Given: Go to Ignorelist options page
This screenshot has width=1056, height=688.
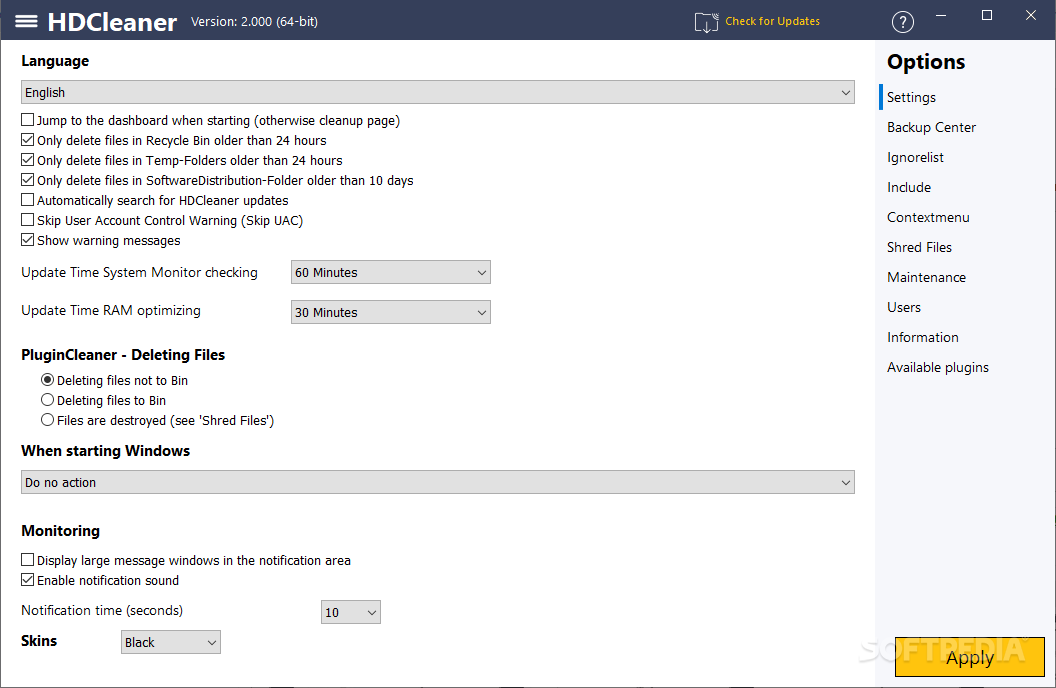Looking at the screenshot, I should click(x=915, y=158).
